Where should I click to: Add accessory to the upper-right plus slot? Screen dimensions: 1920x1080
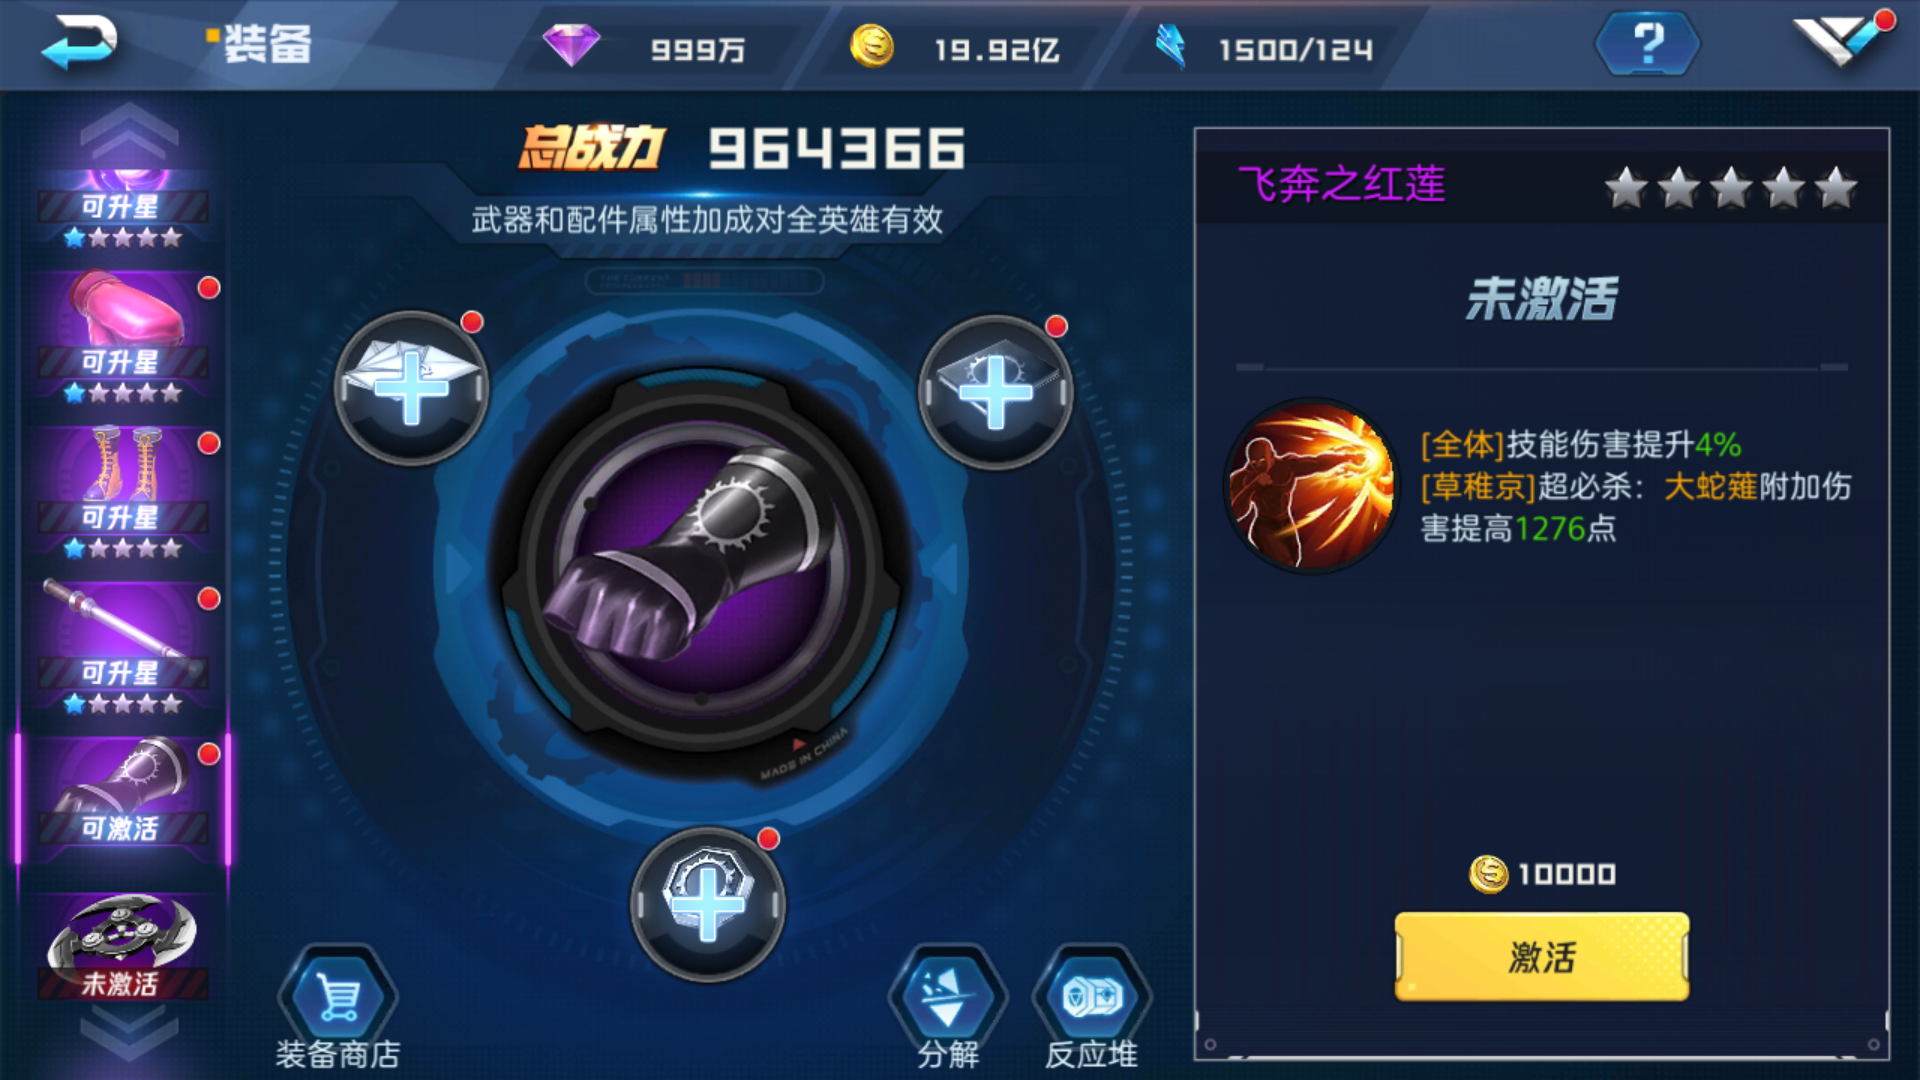click(995, 392)
